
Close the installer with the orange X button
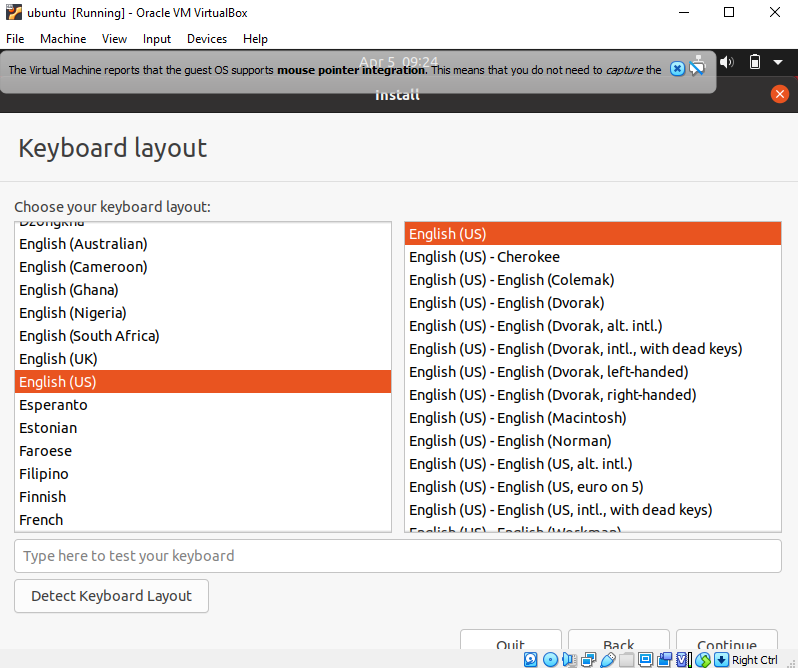coord(780,94)
